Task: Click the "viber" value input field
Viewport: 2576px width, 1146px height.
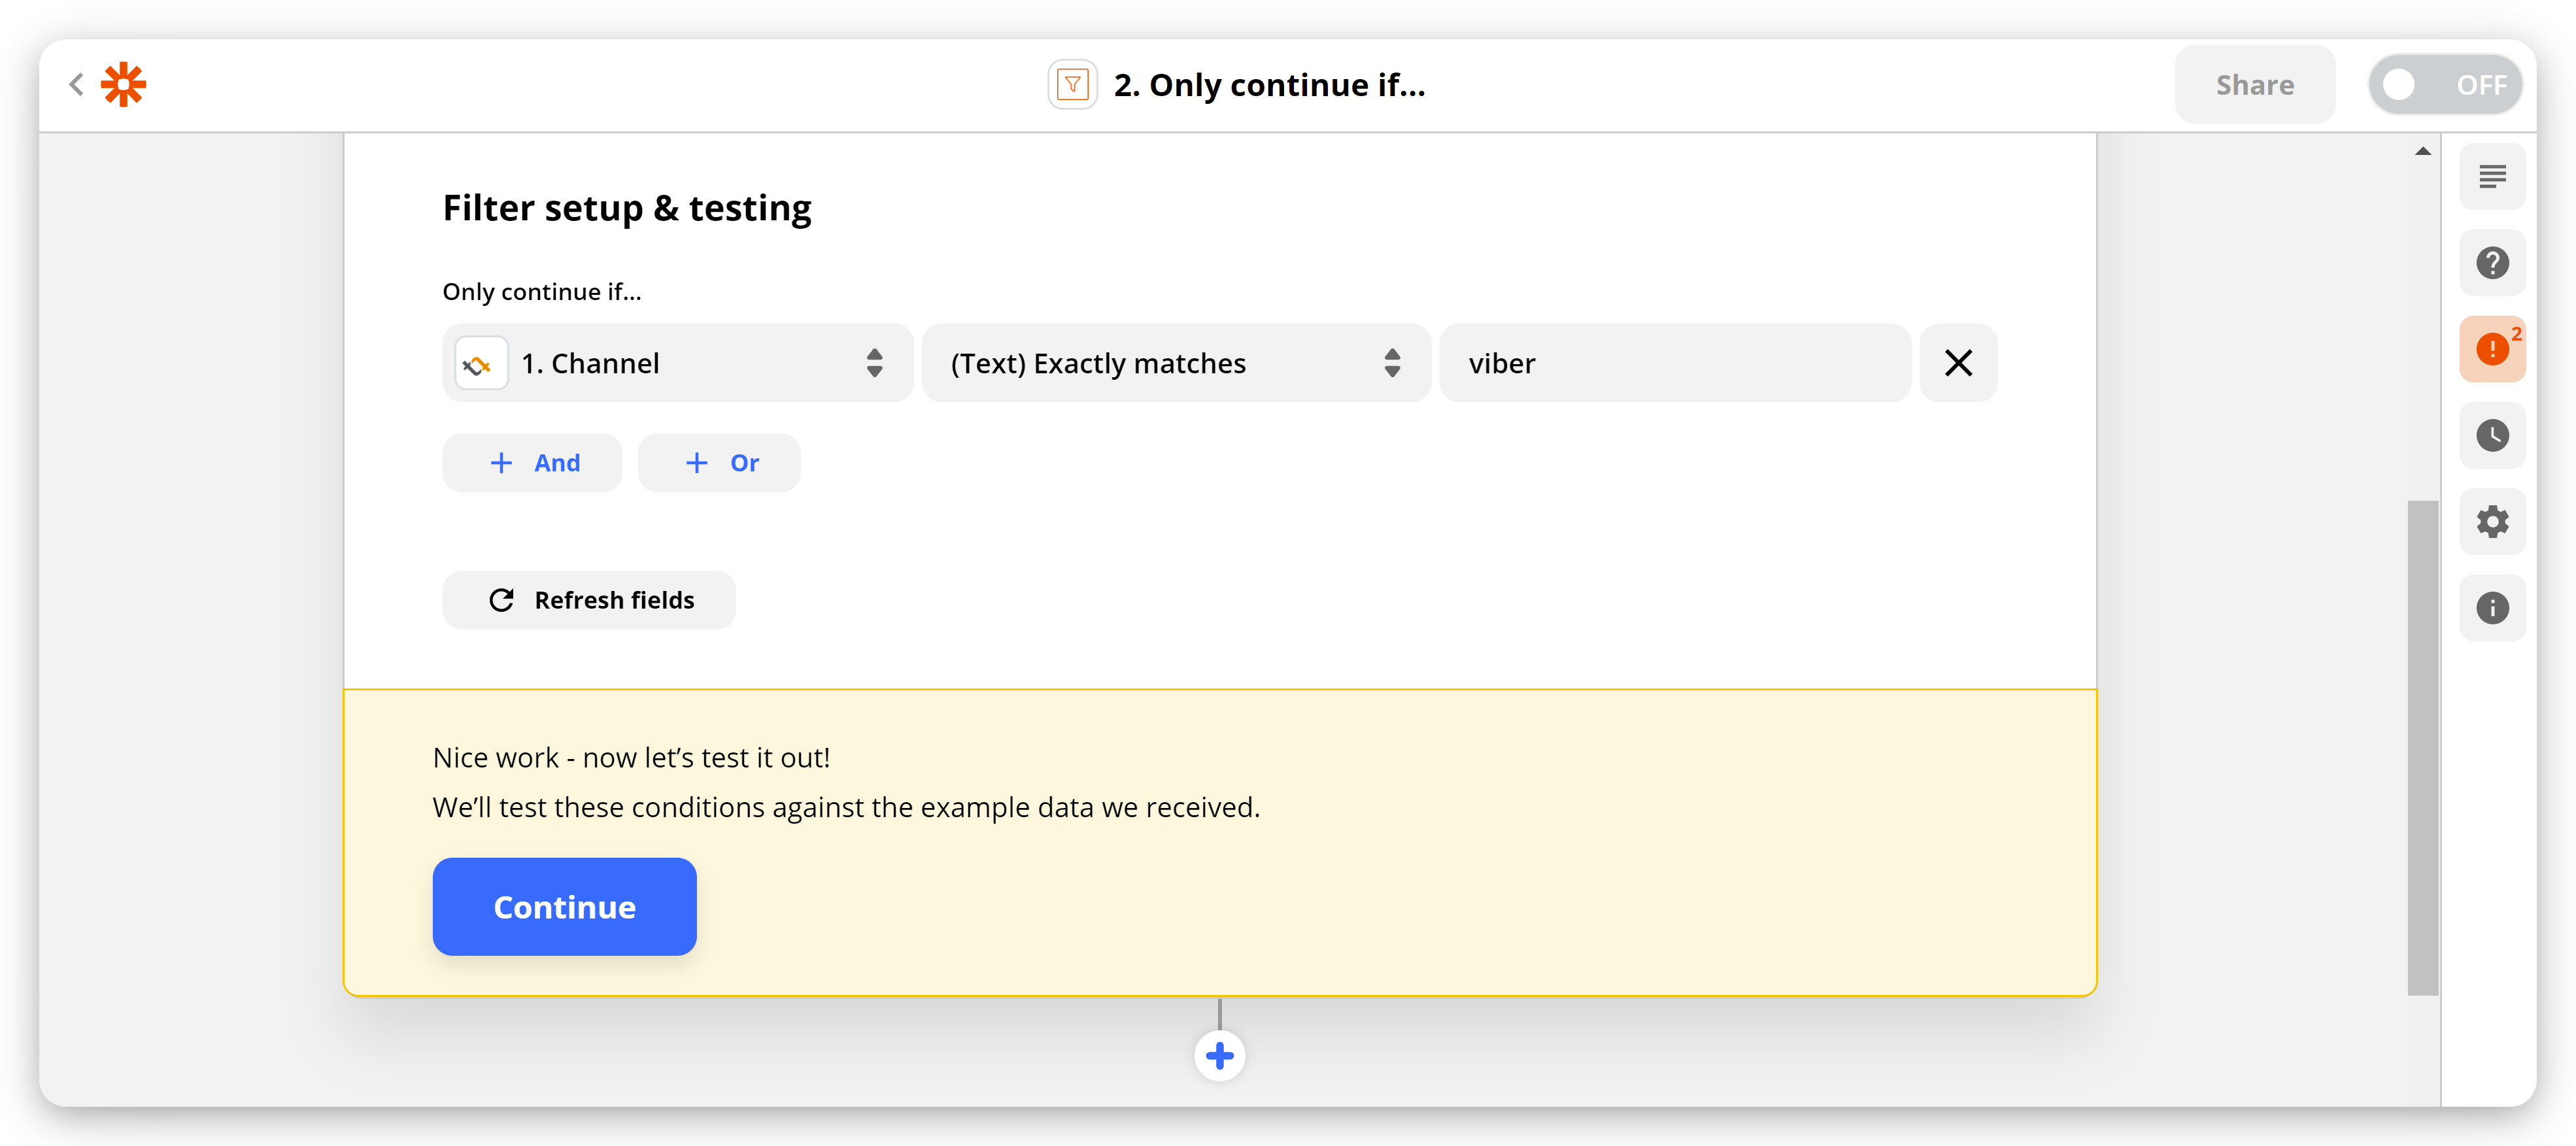Action: [x=1675, y=363]
